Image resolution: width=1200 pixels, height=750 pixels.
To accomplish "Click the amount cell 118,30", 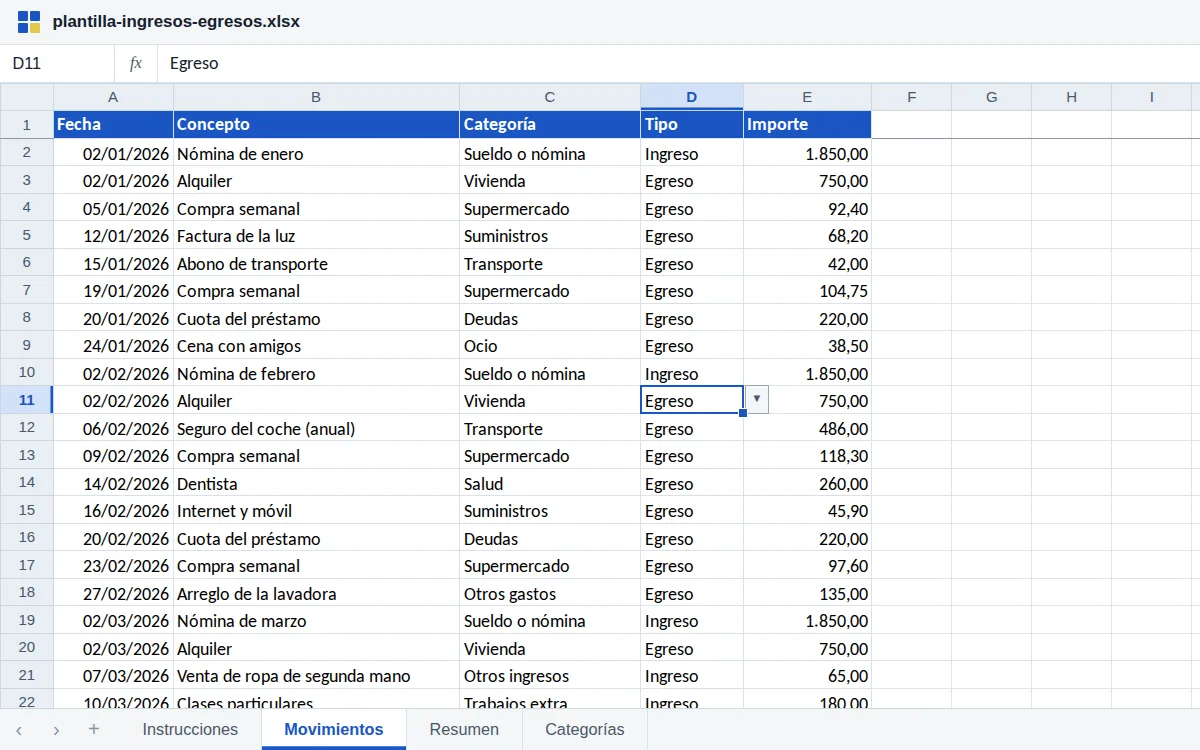I will (807, 456).
